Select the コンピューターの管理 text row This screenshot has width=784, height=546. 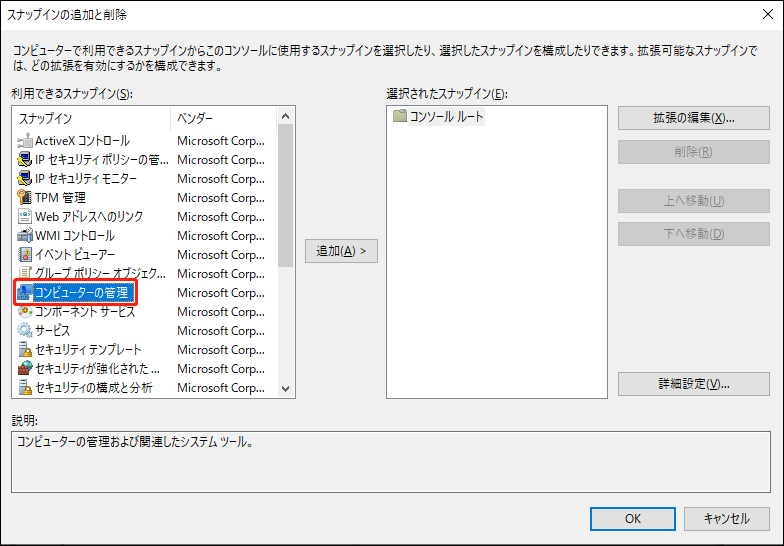84,293
